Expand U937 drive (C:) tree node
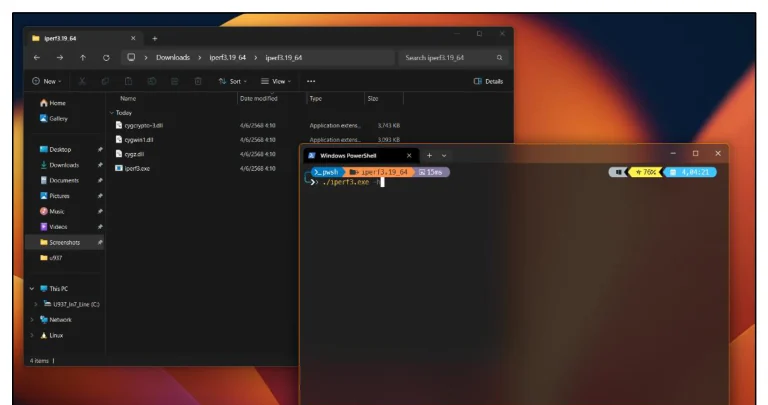This screenshot has width=768, height=405. [35, 304]
